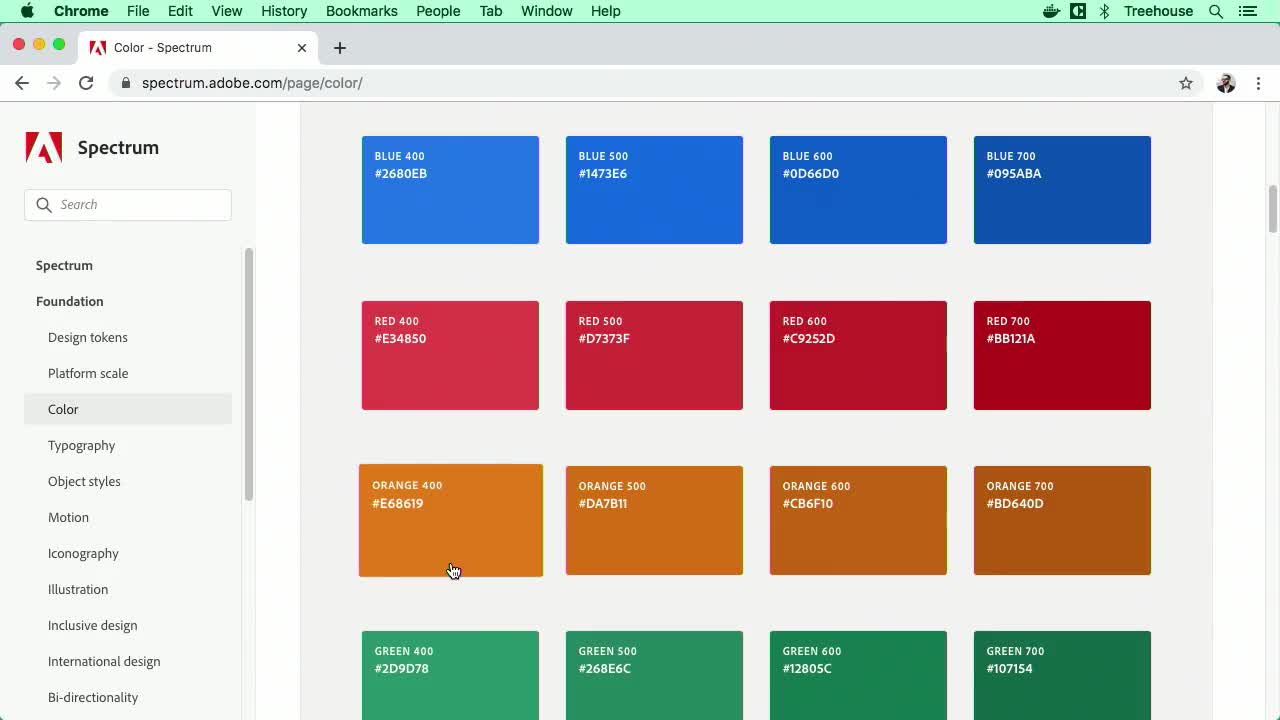
Task: Click the Red 600 #C9252D swatch
Action: point(858,355)
